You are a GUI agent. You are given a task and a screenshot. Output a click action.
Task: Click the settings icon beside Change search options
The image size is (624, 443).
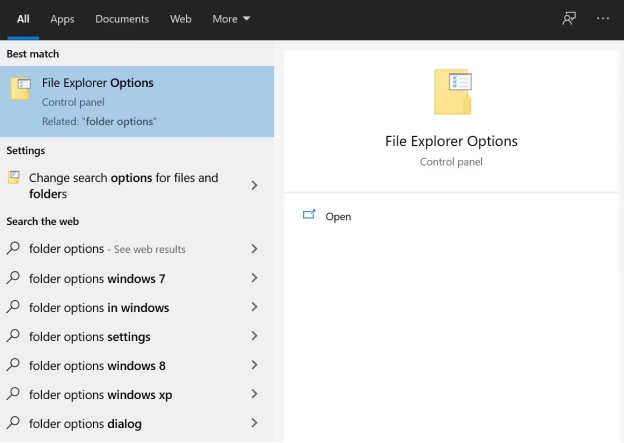[14, 178]
